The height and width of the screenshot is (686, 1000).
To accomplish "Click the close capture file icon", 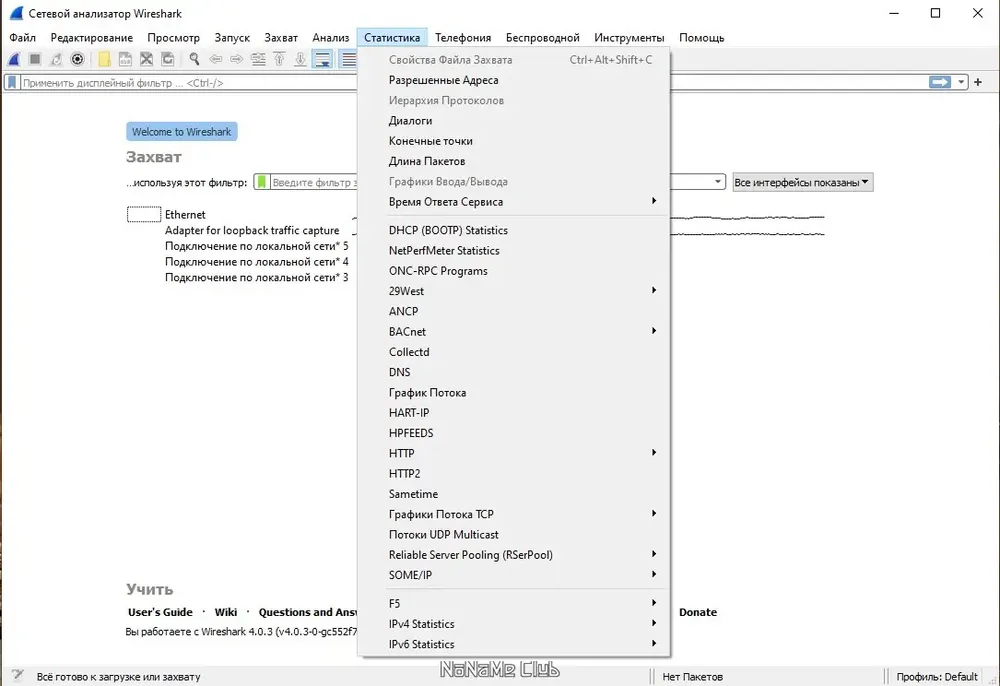I will (147, 60).
